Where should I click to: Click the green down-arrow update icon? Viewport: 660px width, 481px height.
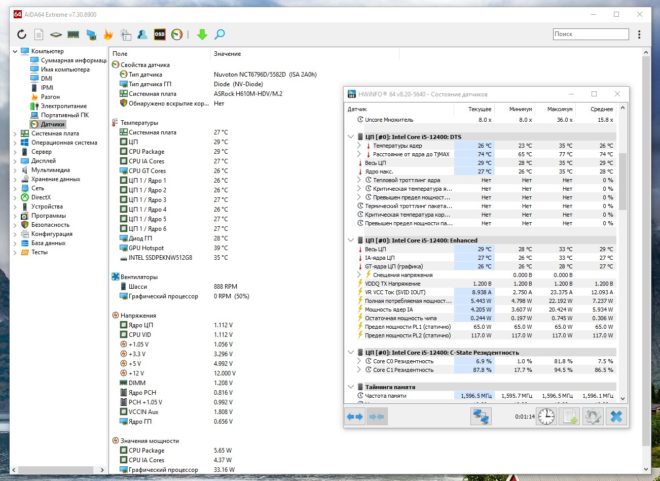click(202, 35)
